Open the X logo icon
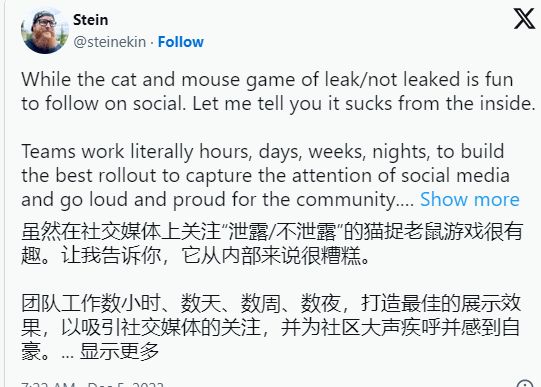Screen dimensions: 541x387 (524, 19)
